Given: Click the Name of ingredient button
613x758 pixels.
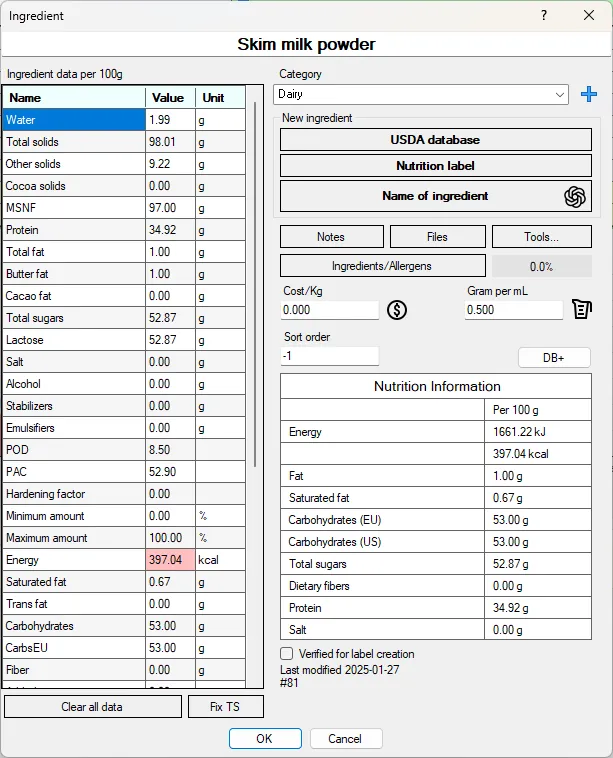Looking at the screenshot, I should [436, 196].
